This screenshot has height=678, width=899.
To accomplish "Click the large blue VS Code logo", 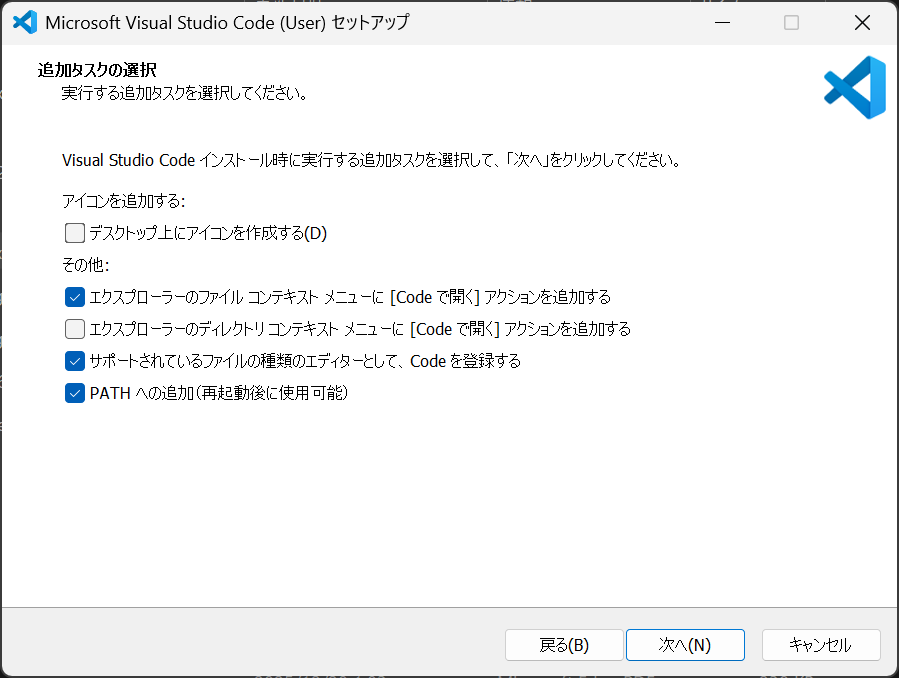I will (x=854, y=88).
